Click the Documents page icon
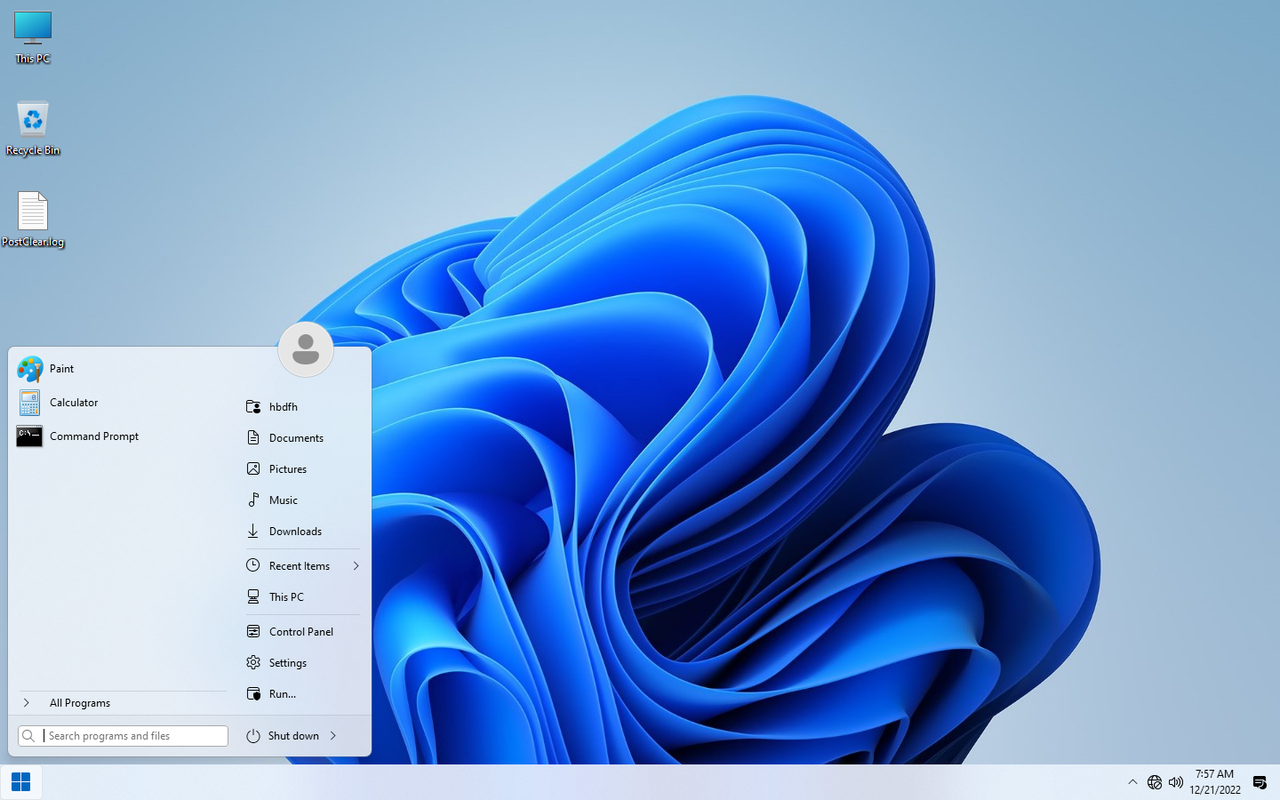This screenshot has height=800, width=1280. [x=253, y=438]
